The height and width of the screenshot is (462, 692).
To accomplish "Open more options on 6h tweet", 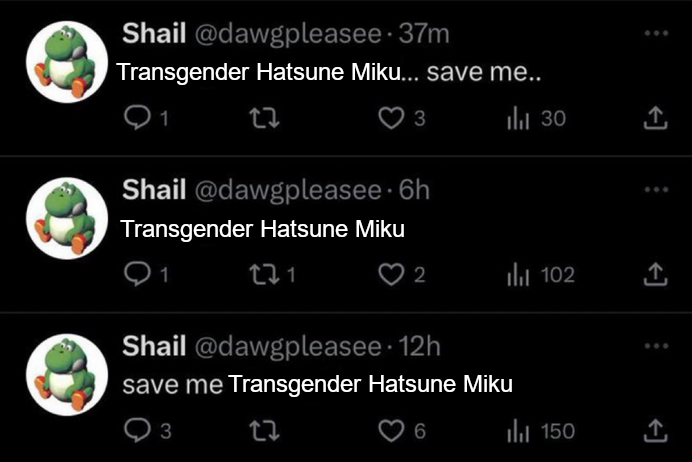I will pos(655,189).
